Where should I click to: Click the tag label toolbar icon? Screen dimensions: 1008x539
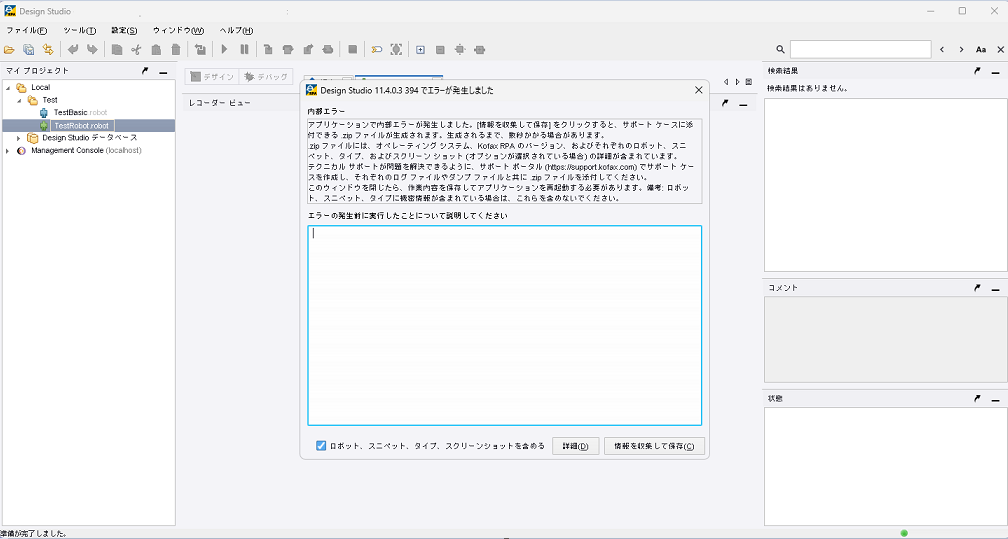[377, 50]
